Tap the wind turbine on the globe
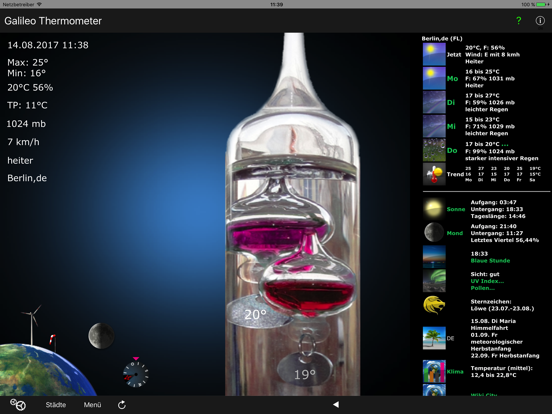This screenshot has height=414, width=552. click(32, 325)
